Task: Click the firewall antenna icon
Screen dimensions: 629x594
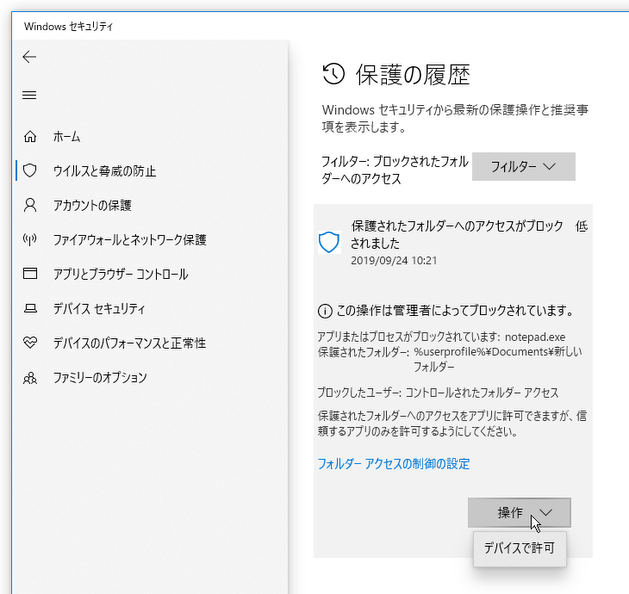Action: pyautogui.click(x=30, y=239)
